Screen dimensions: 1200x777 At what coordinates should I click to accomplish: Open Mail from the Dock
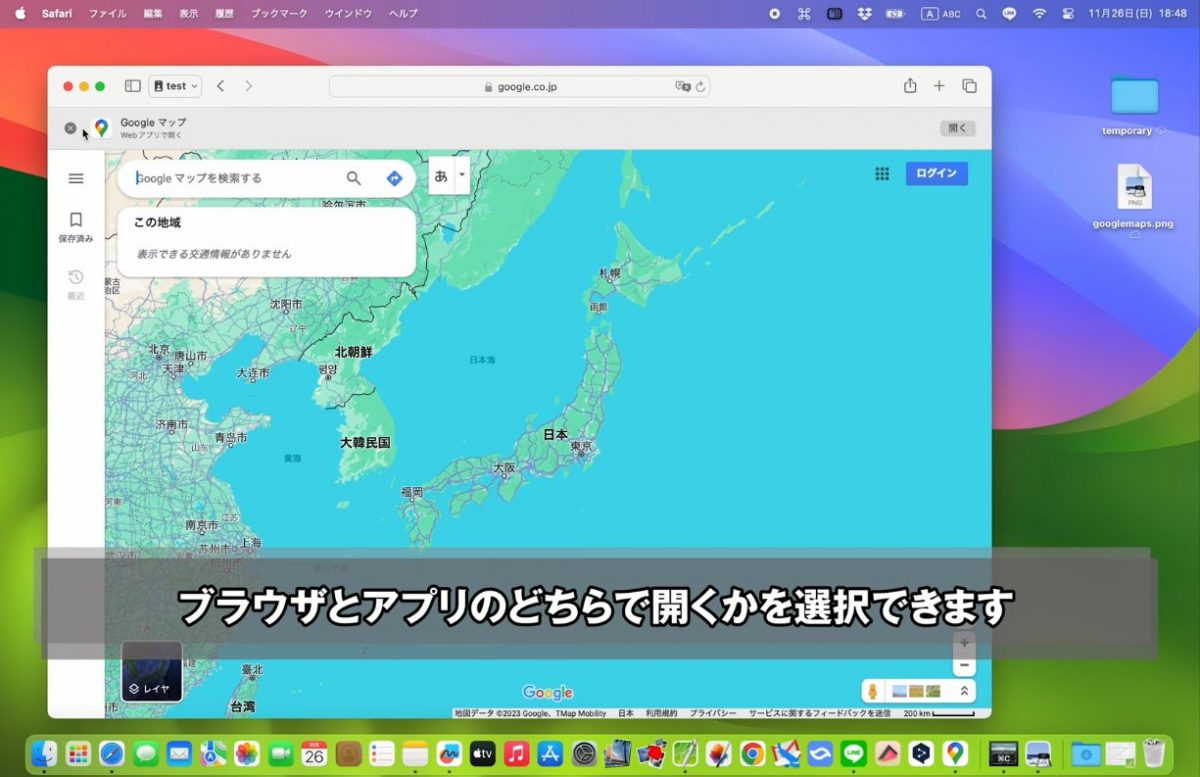pyautogui.click(x=179, y=753)
